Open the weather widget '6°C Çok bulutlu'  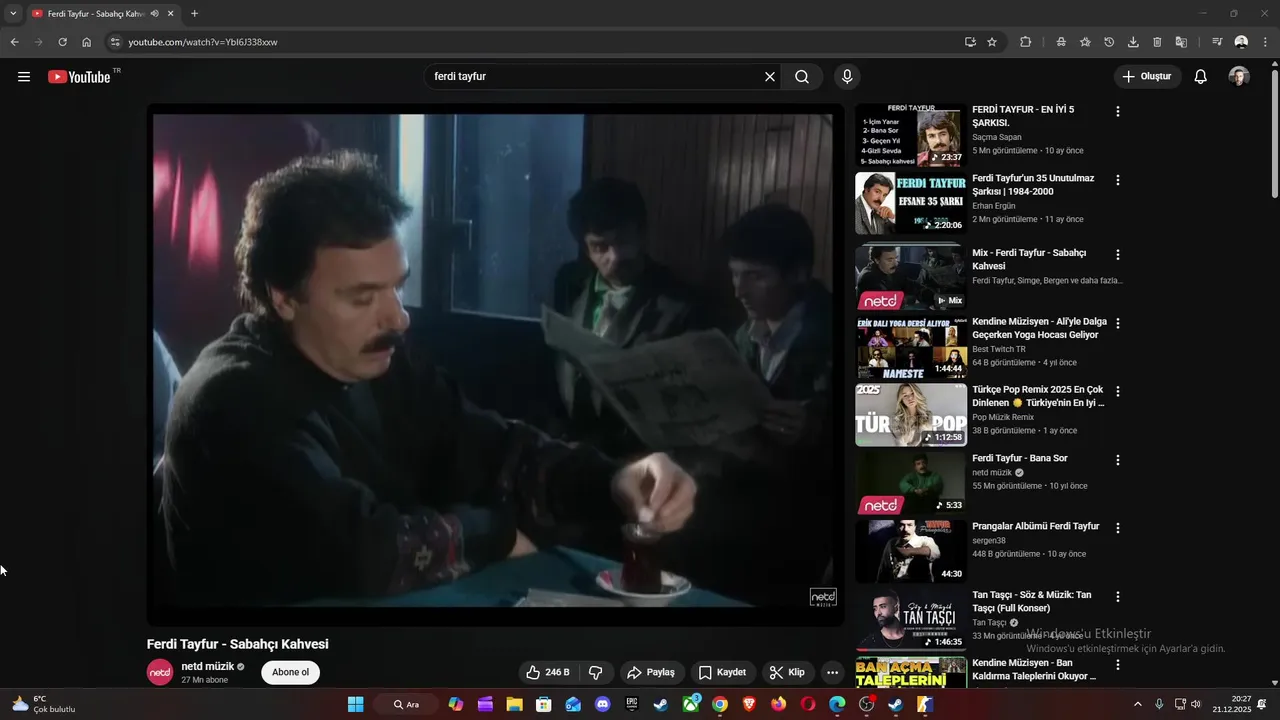click(x=43, y=704)
